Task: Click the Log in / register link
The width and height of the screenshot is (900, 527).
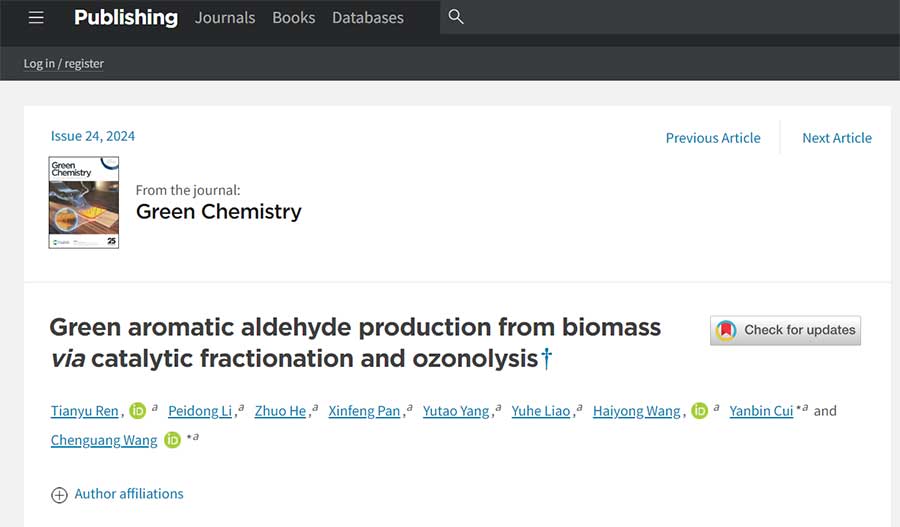Action: (x=64, y=63)
